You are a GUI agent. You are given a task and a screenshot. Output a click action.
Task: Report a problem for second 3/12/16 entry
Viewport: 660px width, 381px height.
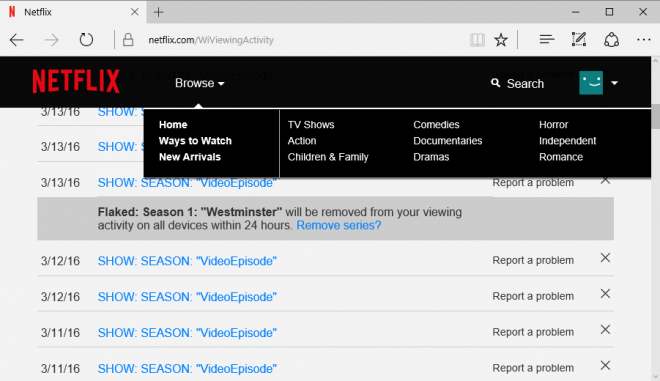(533, 296)
